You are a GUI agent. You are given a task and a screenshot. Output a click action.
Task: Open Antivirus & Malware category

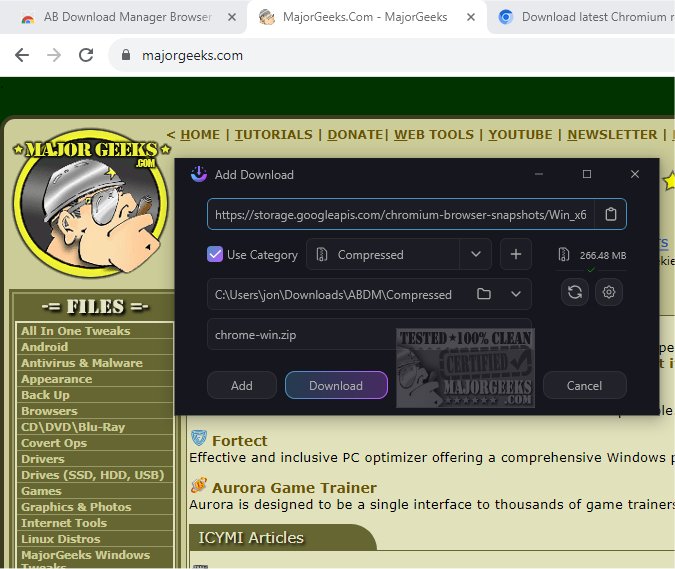coord(82,363)
